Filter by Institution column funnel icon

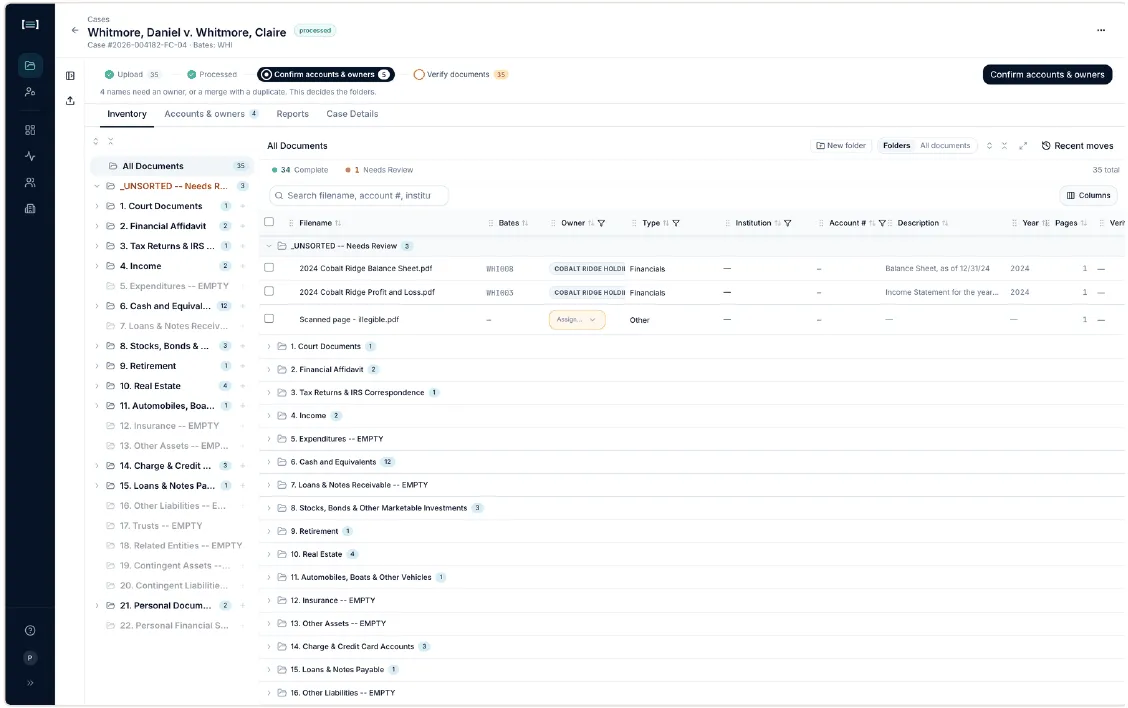[788, 224]
